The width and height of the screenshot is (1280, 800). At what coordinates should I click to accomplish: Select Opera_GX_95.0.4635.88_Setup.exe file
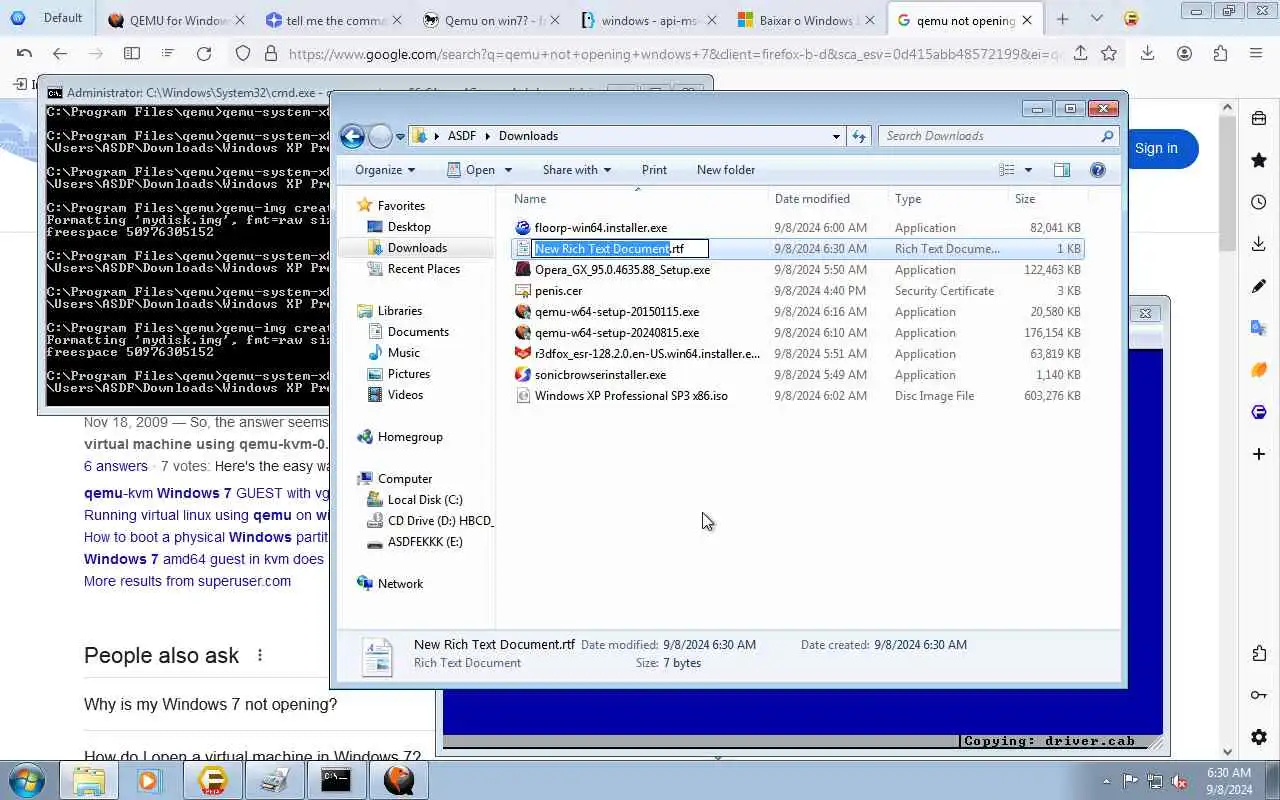622,270
